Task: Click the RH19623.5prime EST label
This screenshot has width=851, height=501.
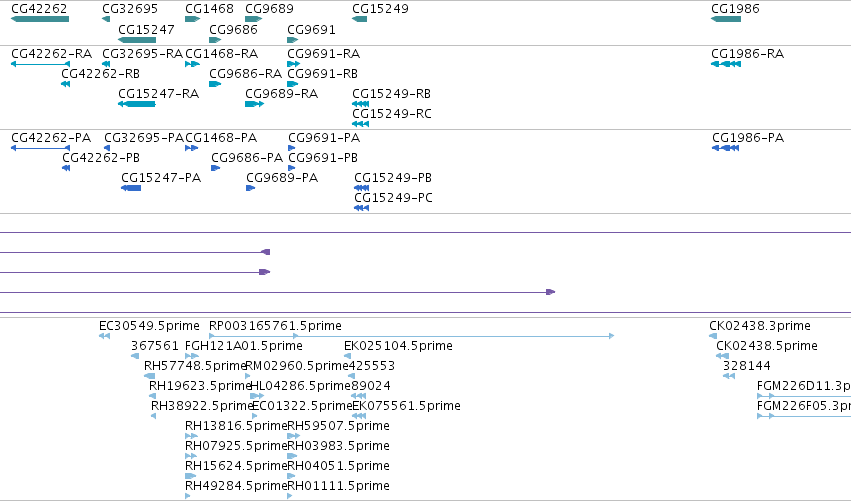Action: [200, 386]
